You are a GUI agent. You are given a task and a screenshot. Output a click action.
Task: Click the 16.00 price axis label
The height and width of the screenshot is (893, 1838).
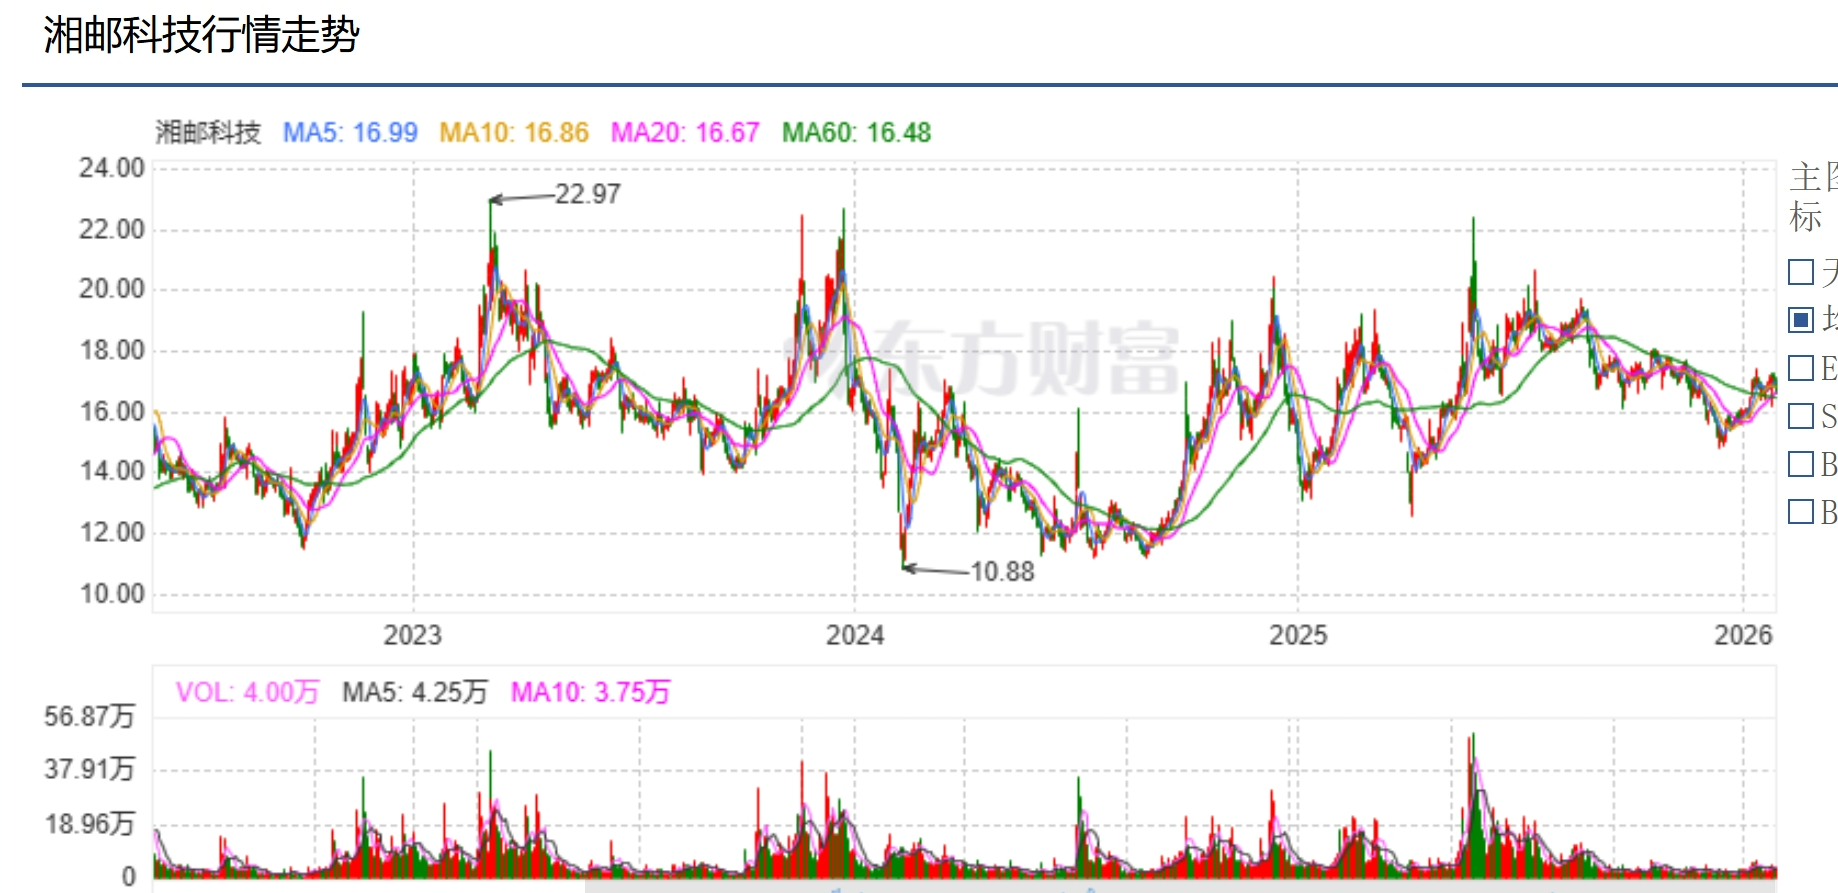[112, 411]
